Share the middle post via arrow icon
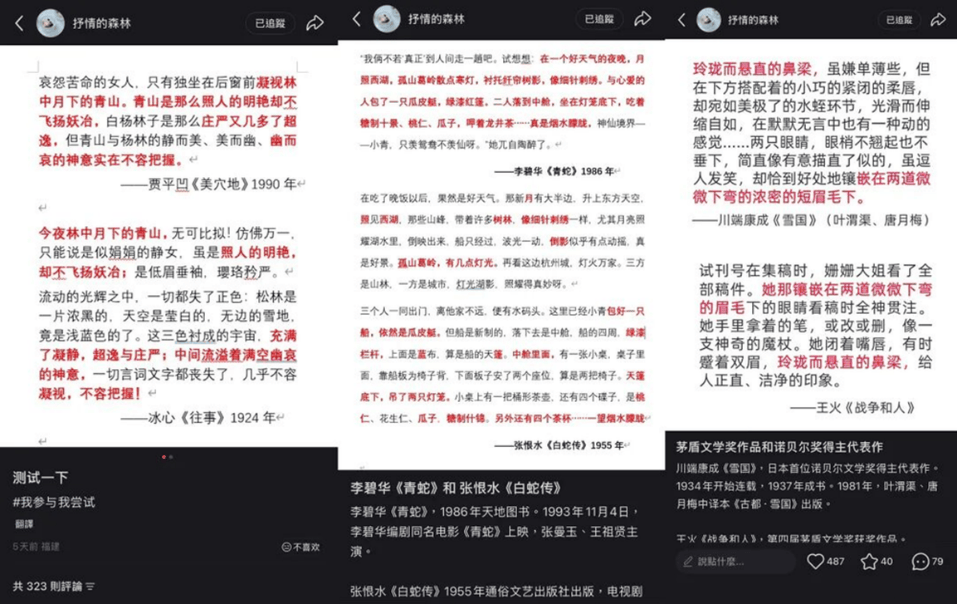 pyautogui.click(x=643, y=19)
